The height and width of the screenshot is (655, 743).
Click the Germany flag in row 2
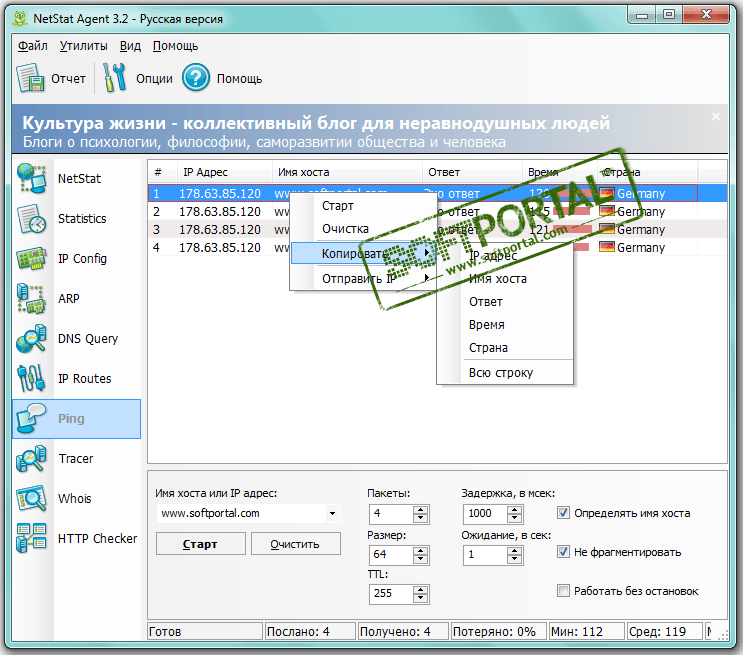tap(607, 211)
